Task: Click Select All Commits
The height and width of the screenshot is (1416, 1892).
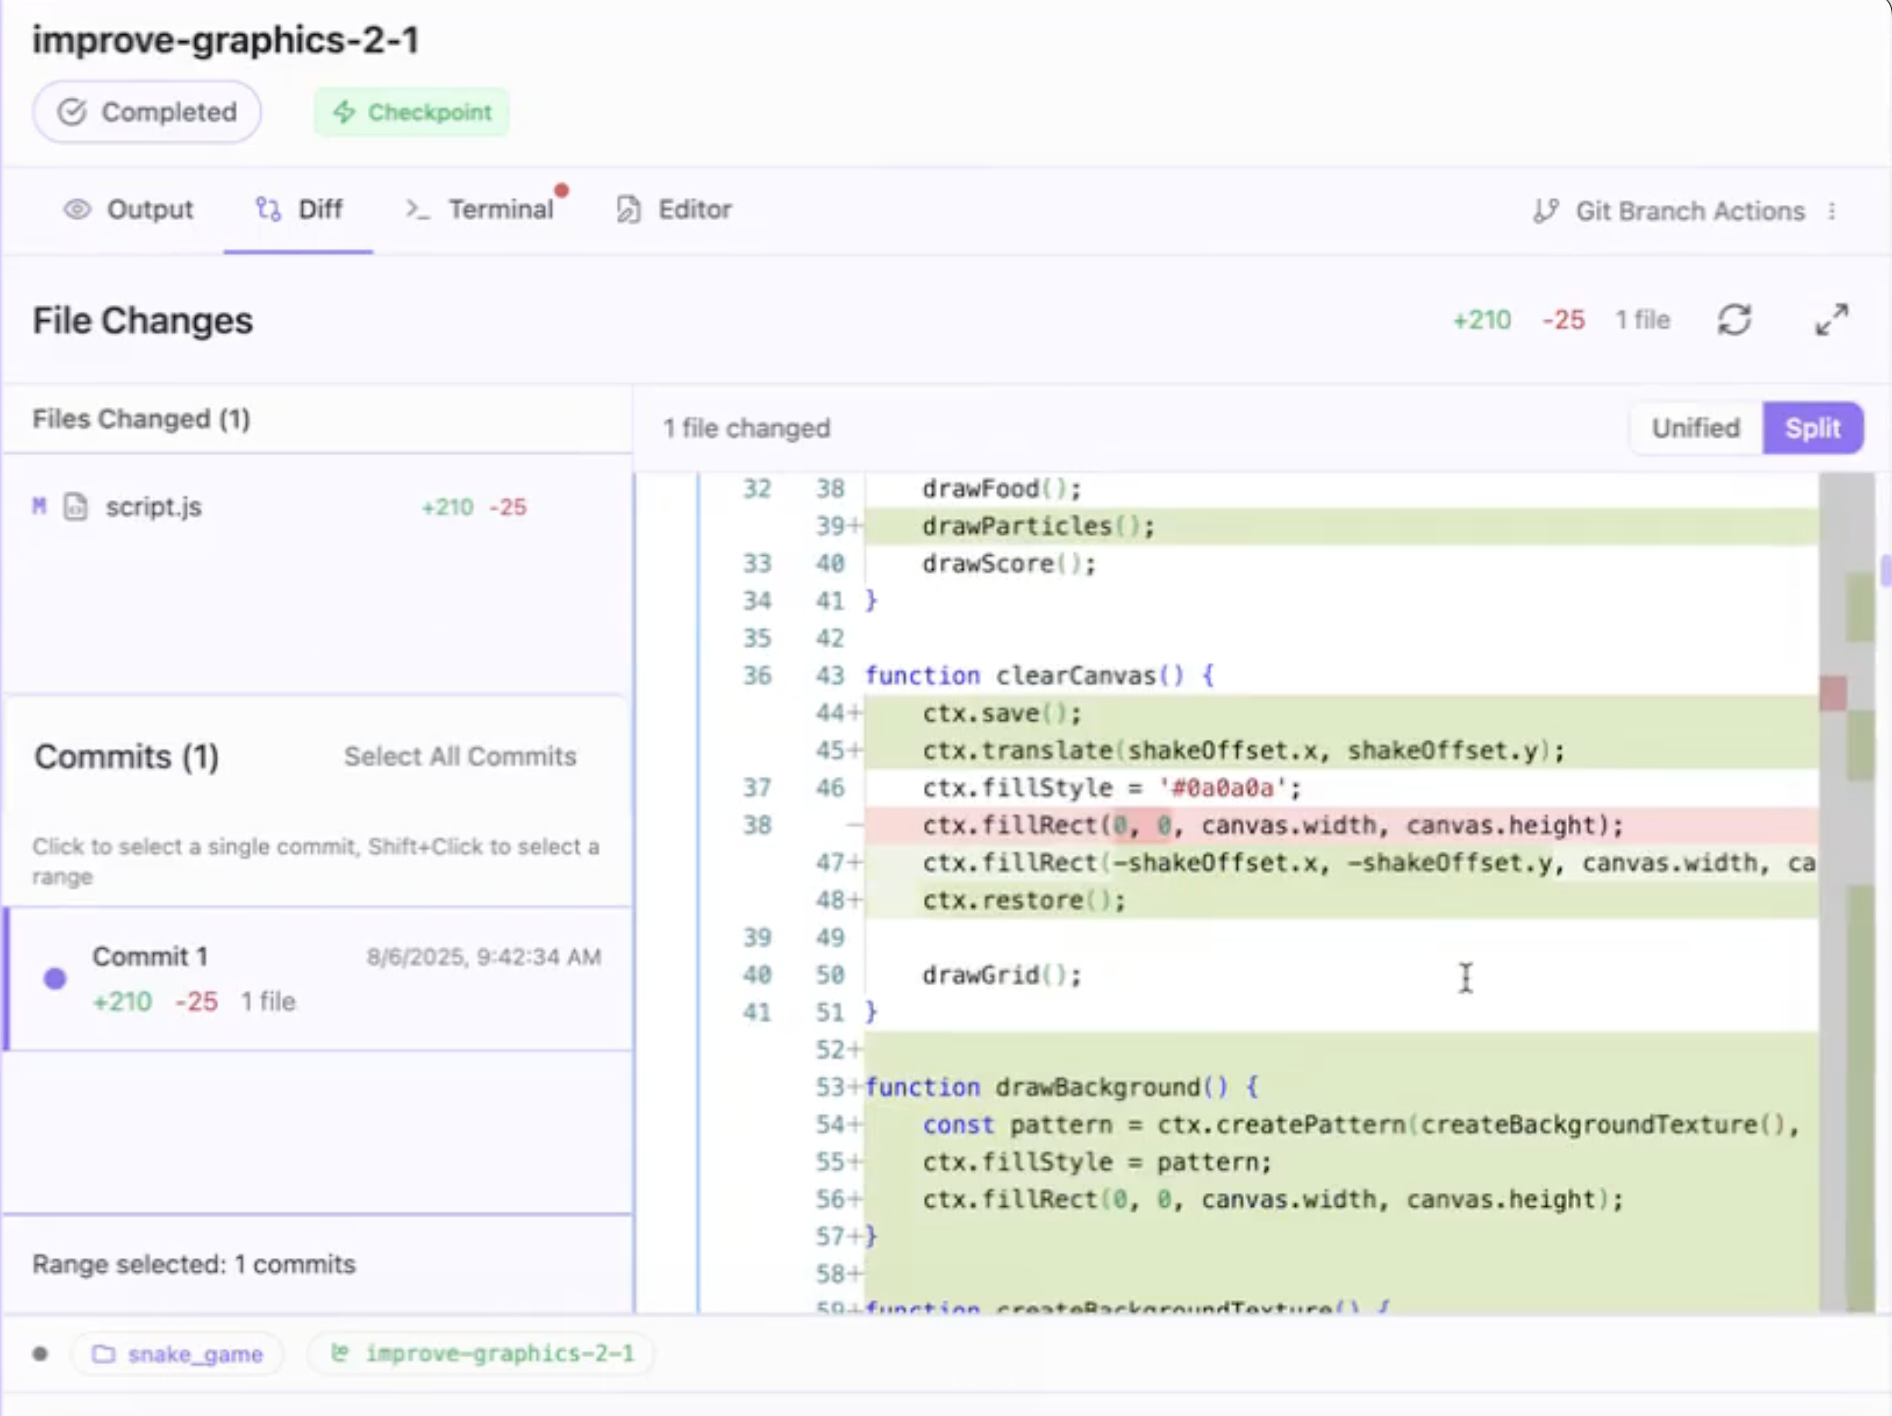Action: tap(460, 756)
